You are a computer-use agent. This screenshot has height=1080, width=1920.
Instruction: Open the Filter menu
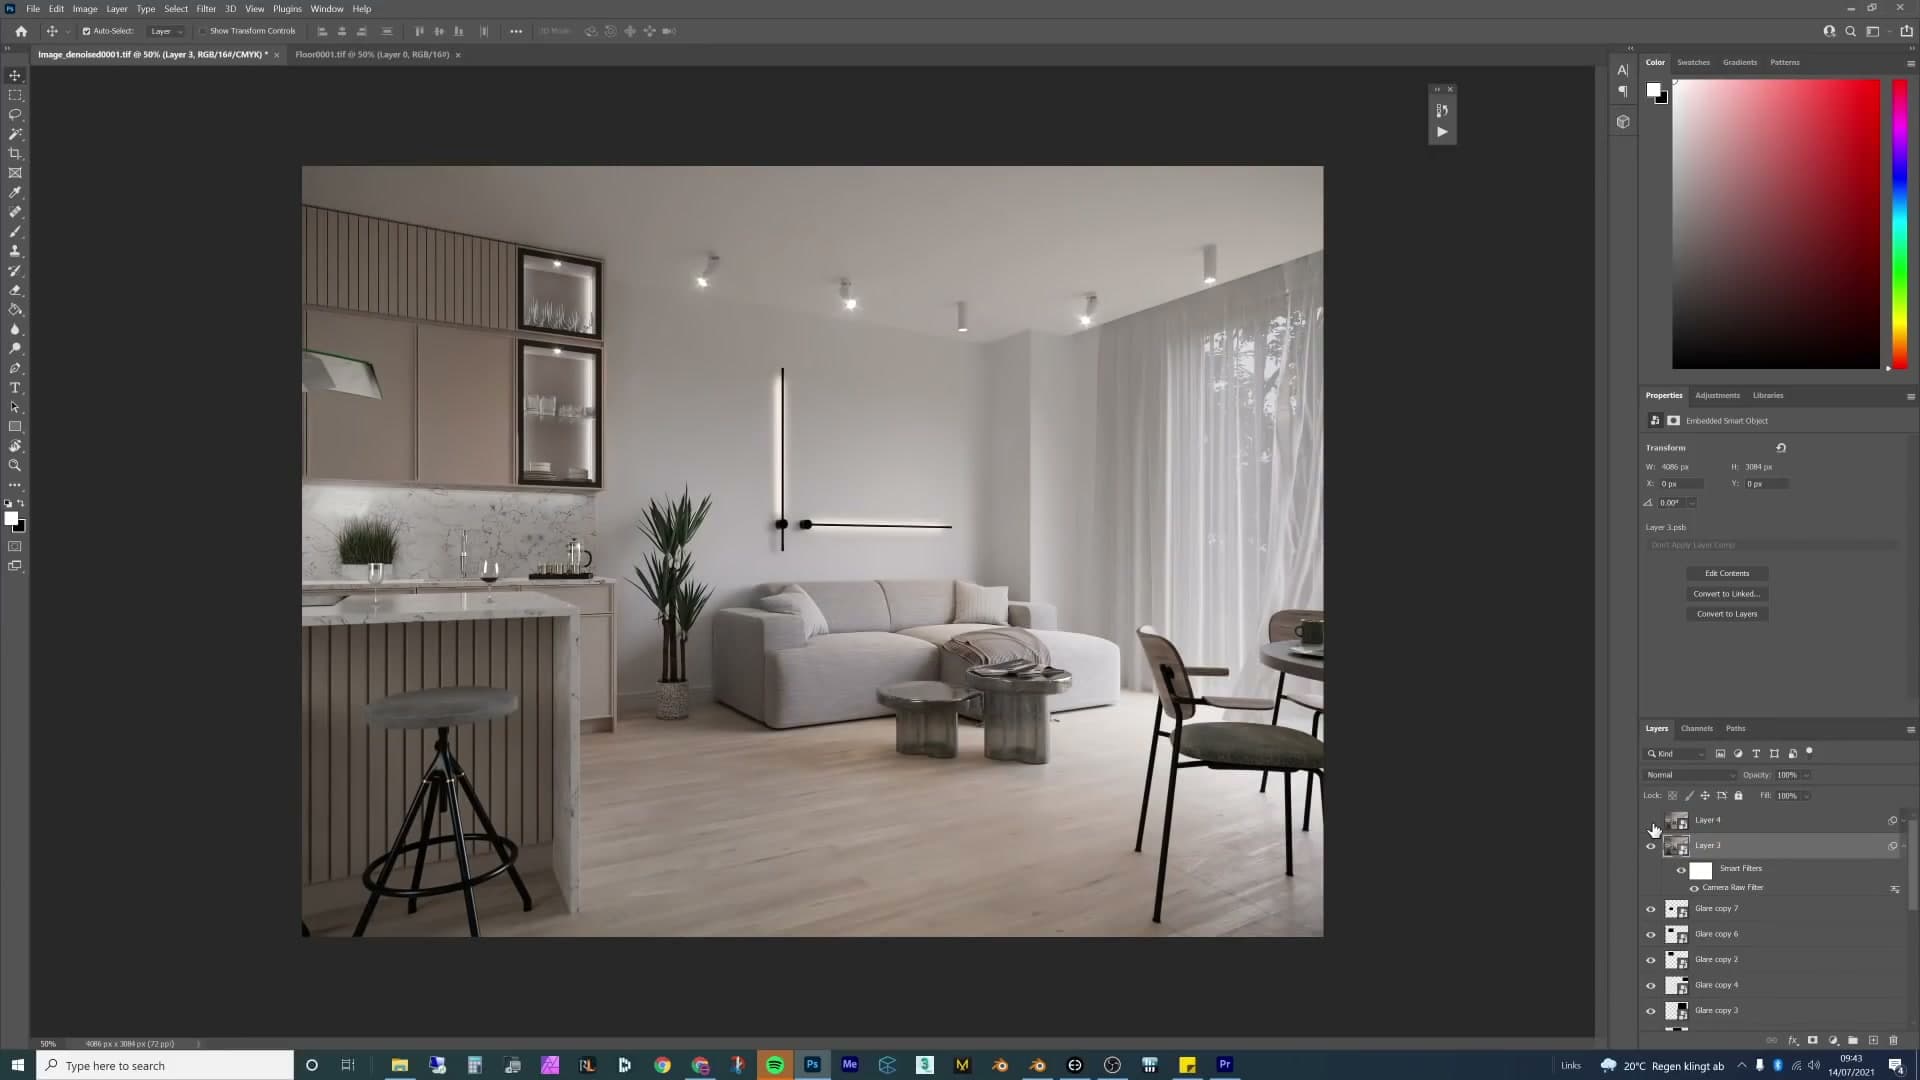click(x=206, y=9)
